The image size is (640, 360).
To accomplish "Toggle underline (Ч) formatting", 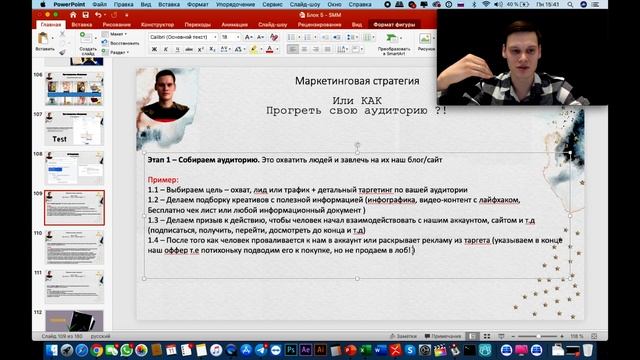I will point(177,49).
